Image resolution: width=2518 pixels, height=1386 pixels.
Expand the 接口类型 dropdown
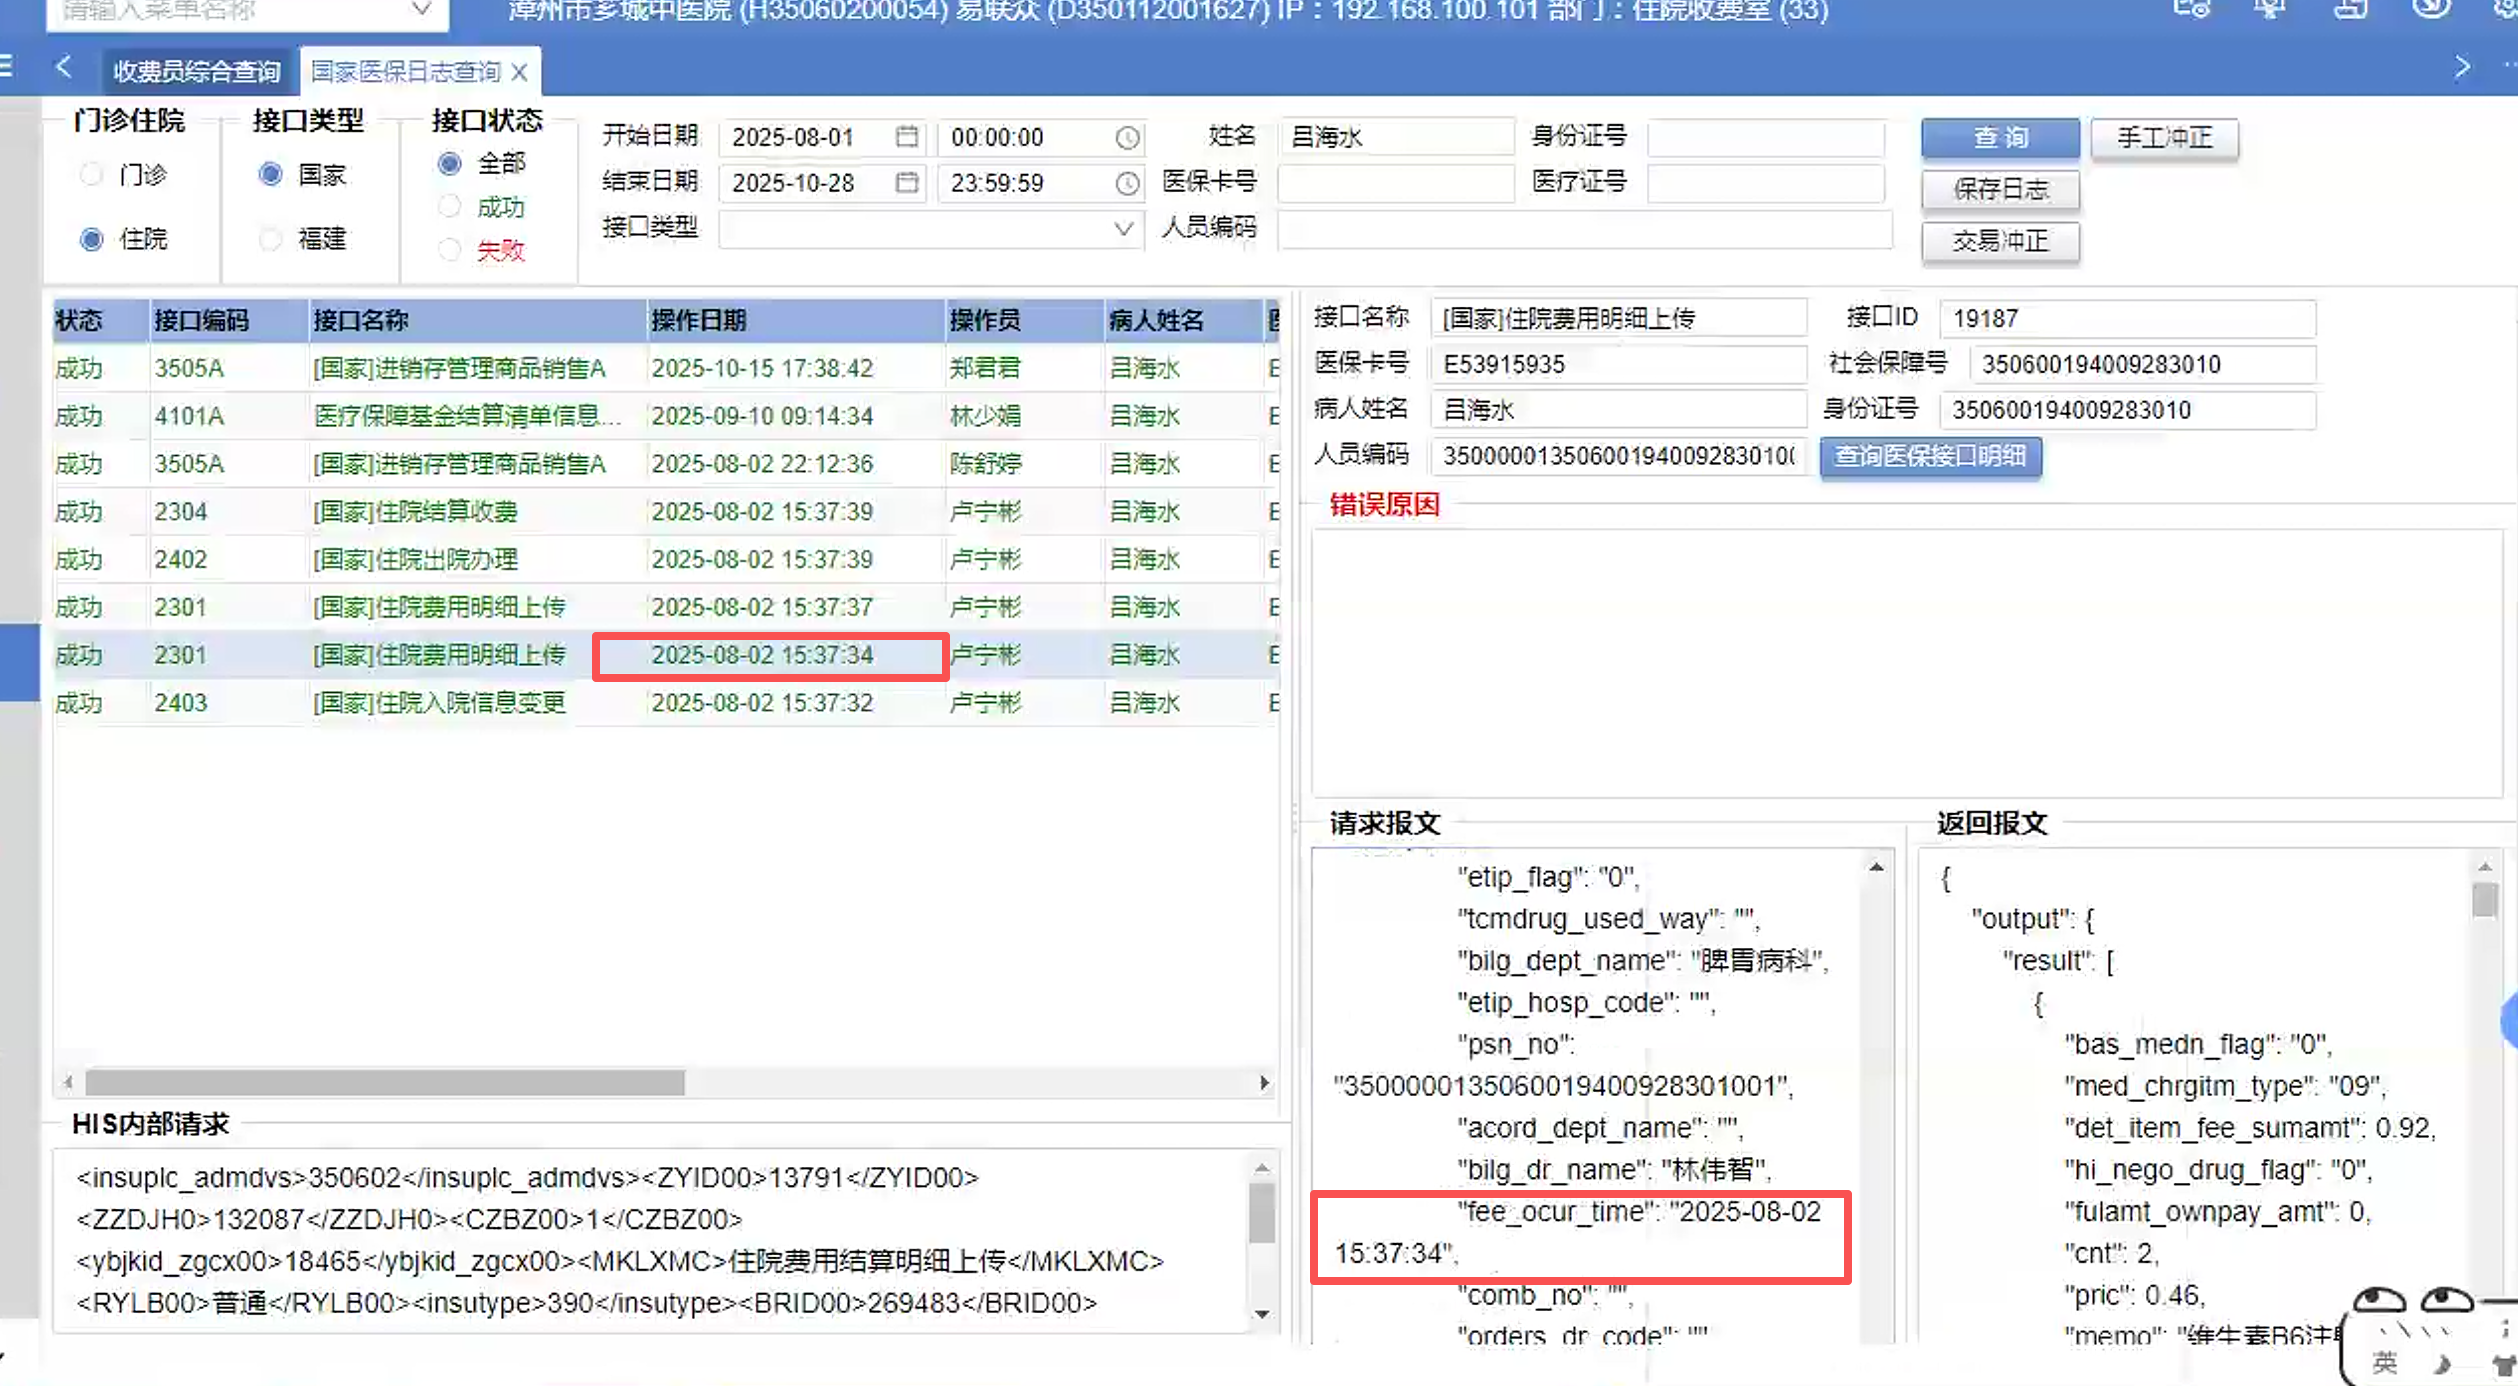tap(1123, 229)
